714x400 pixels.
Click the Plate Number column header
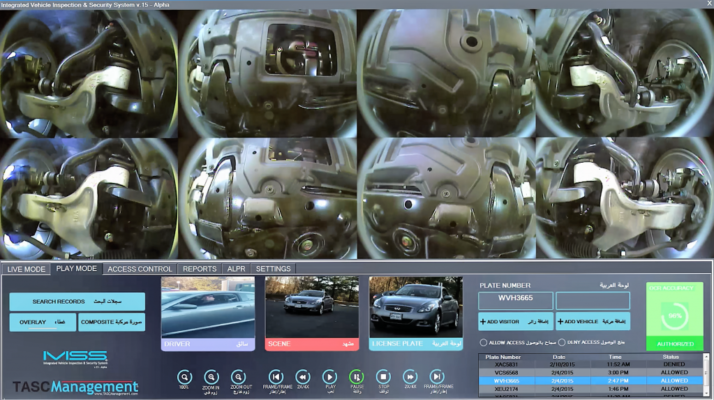tap(503, 357)
